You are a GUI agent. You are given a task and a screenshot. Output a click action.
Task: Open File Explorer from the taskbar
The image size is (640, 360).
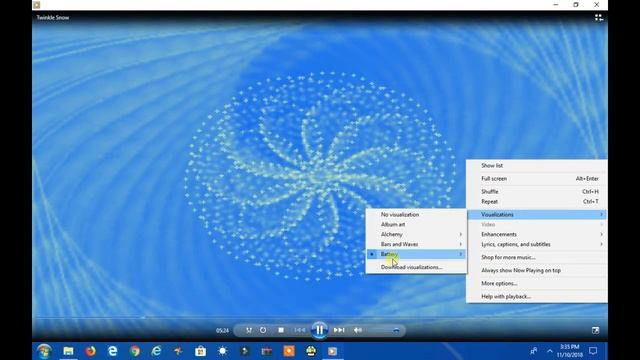click(x=69, y=351)
